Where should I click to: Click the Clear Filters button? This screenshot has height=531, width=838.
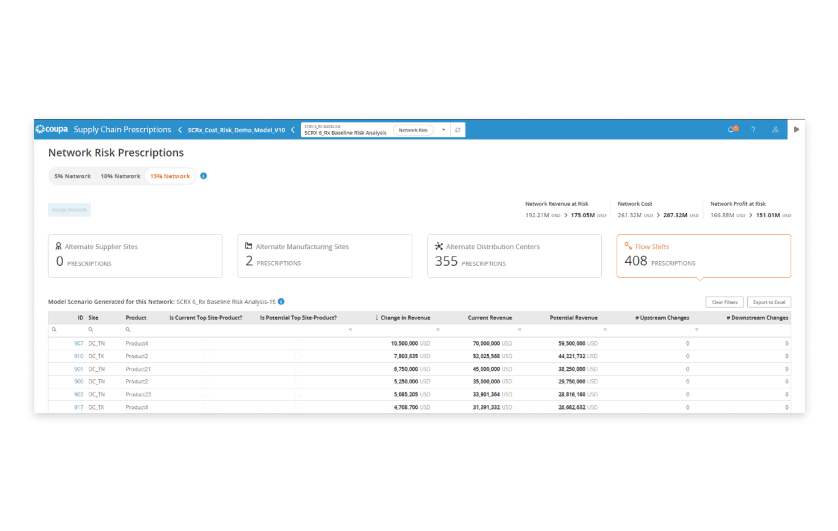724,302
